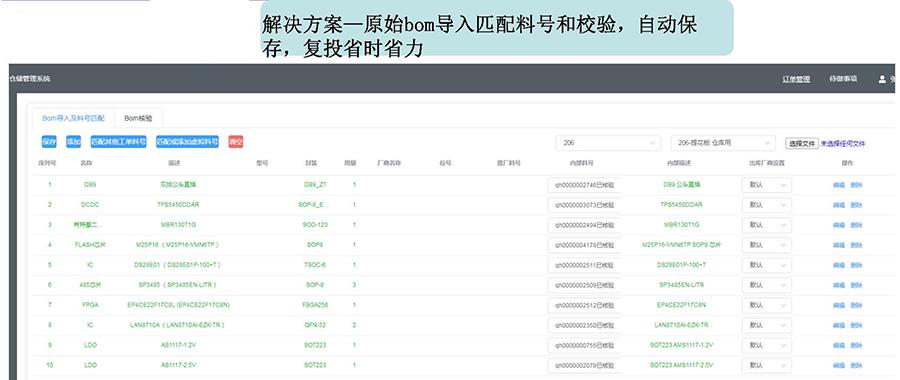Click the 编辑 link in row 1
This screenshot has height=380, width=900.
pos(839,185)
